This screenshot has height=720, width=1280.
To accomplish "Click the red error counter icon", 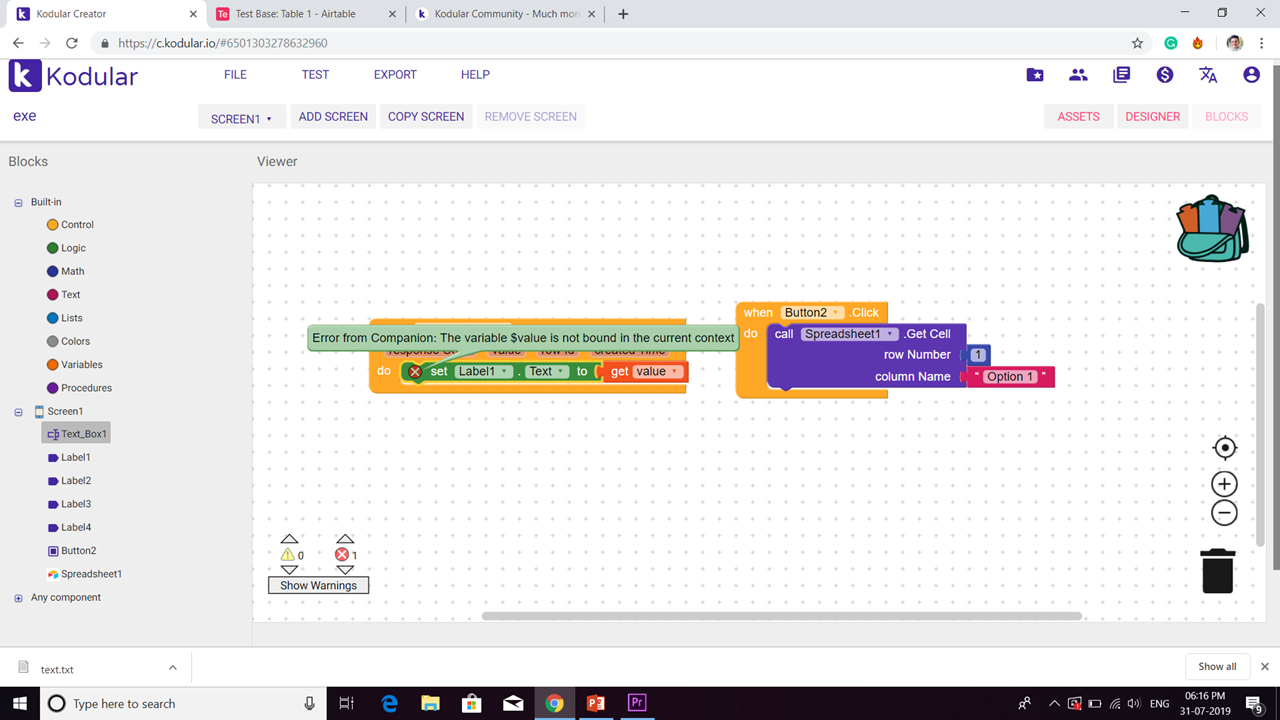I will coord(342,554).
